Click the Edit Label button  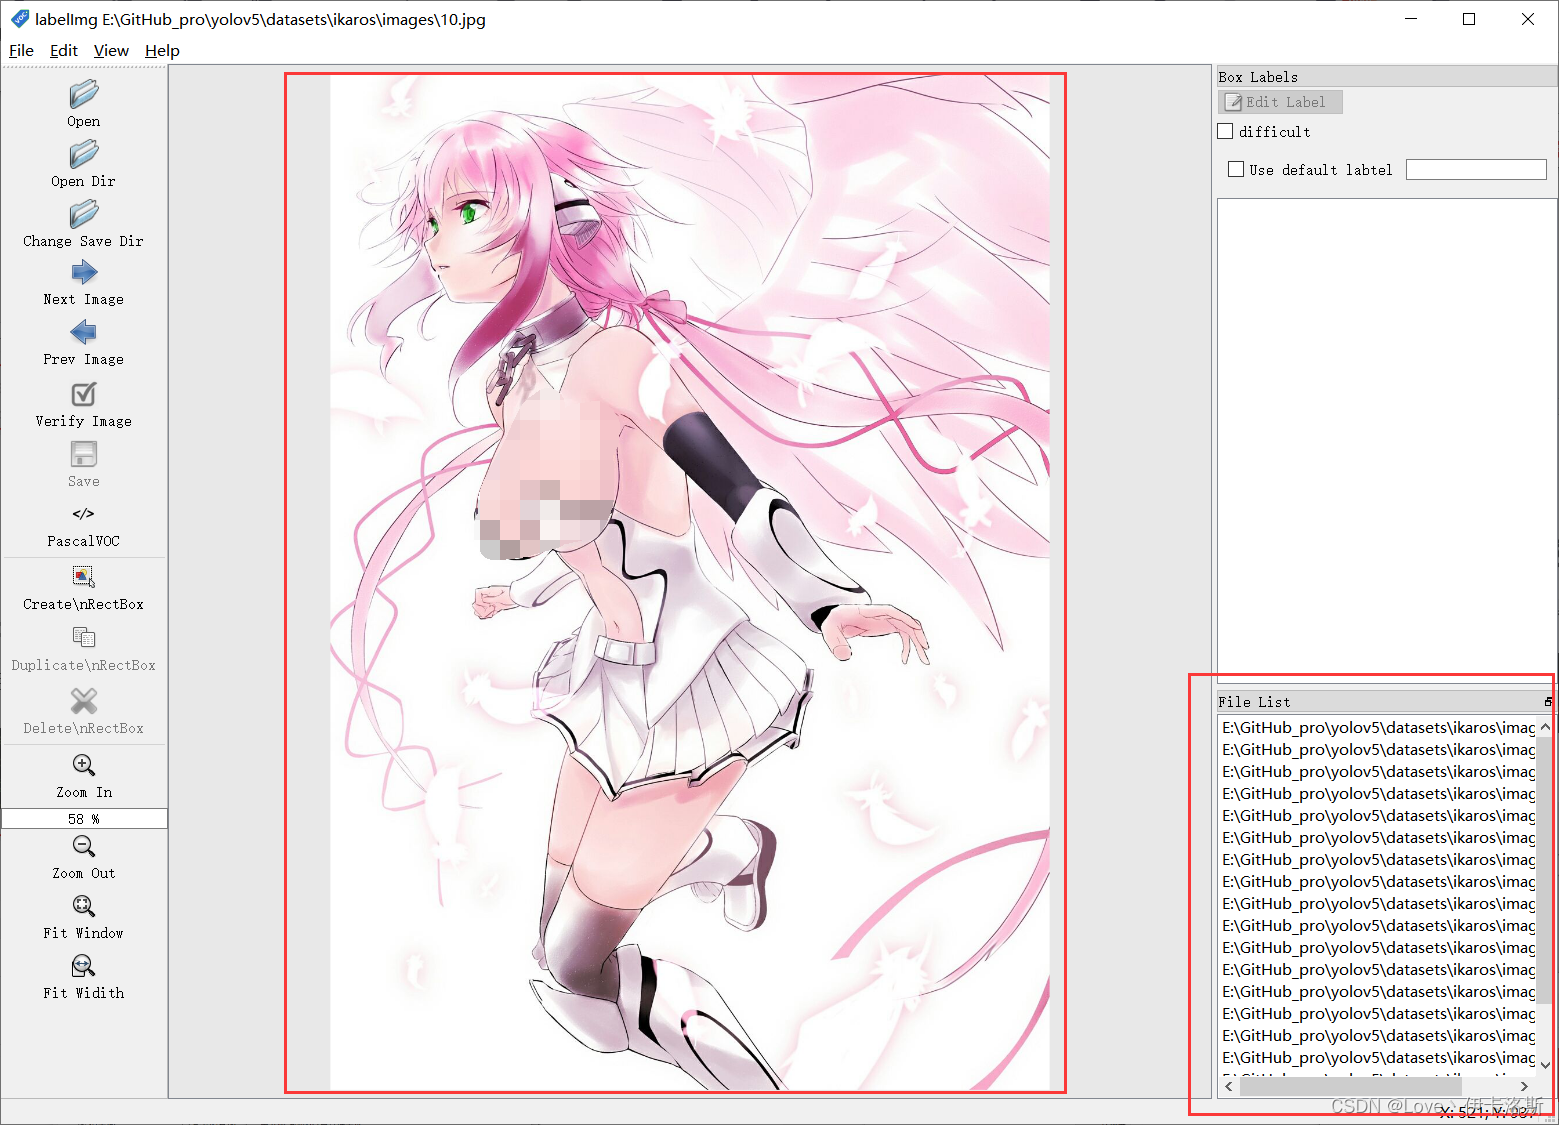[x=1280, y=102]
